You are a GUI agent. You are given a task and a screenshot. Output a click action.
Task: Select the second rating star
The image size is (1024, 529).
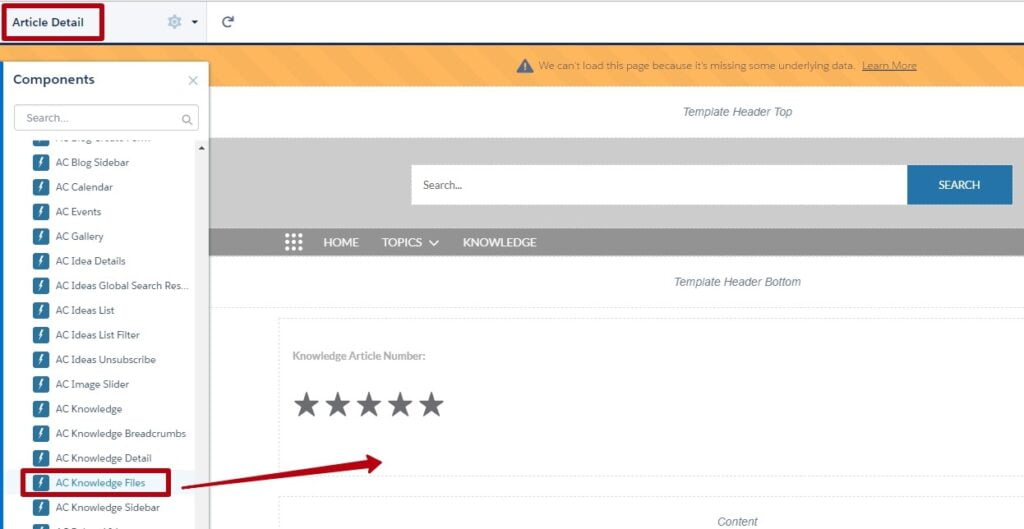338,405
